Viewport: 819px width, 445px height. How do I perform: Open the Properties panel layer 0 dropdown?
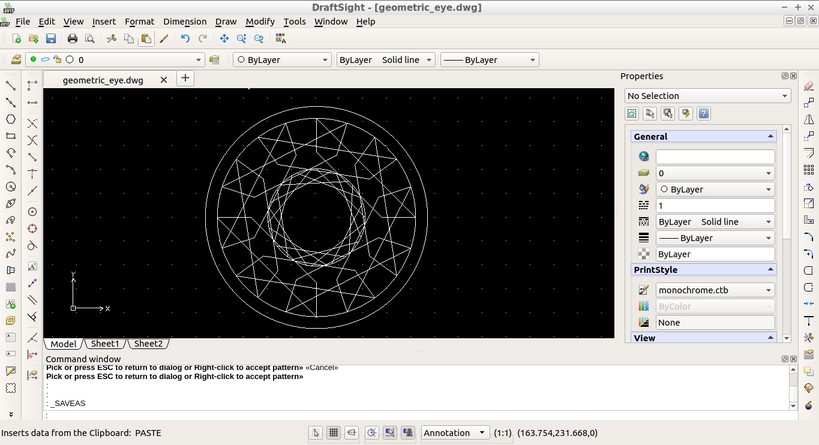tap(715, 173)
